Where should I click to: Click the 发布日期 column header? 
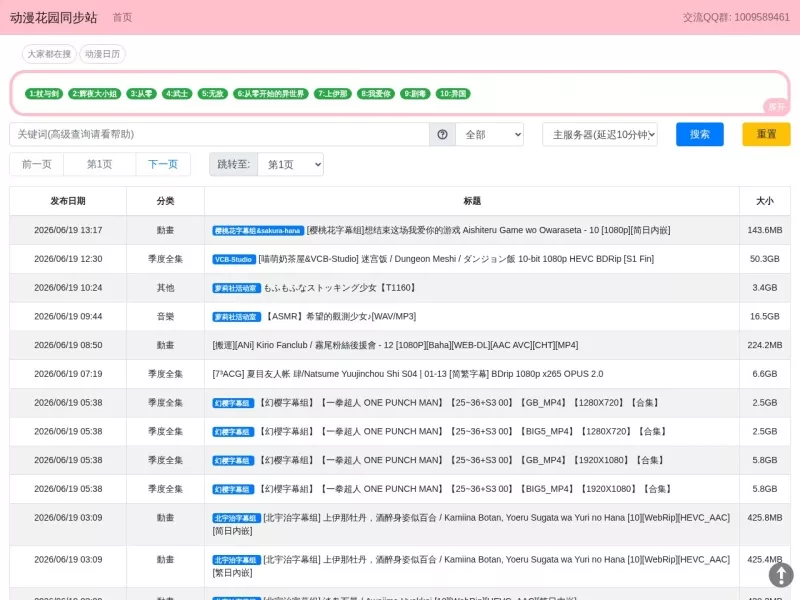click(68, 201)
